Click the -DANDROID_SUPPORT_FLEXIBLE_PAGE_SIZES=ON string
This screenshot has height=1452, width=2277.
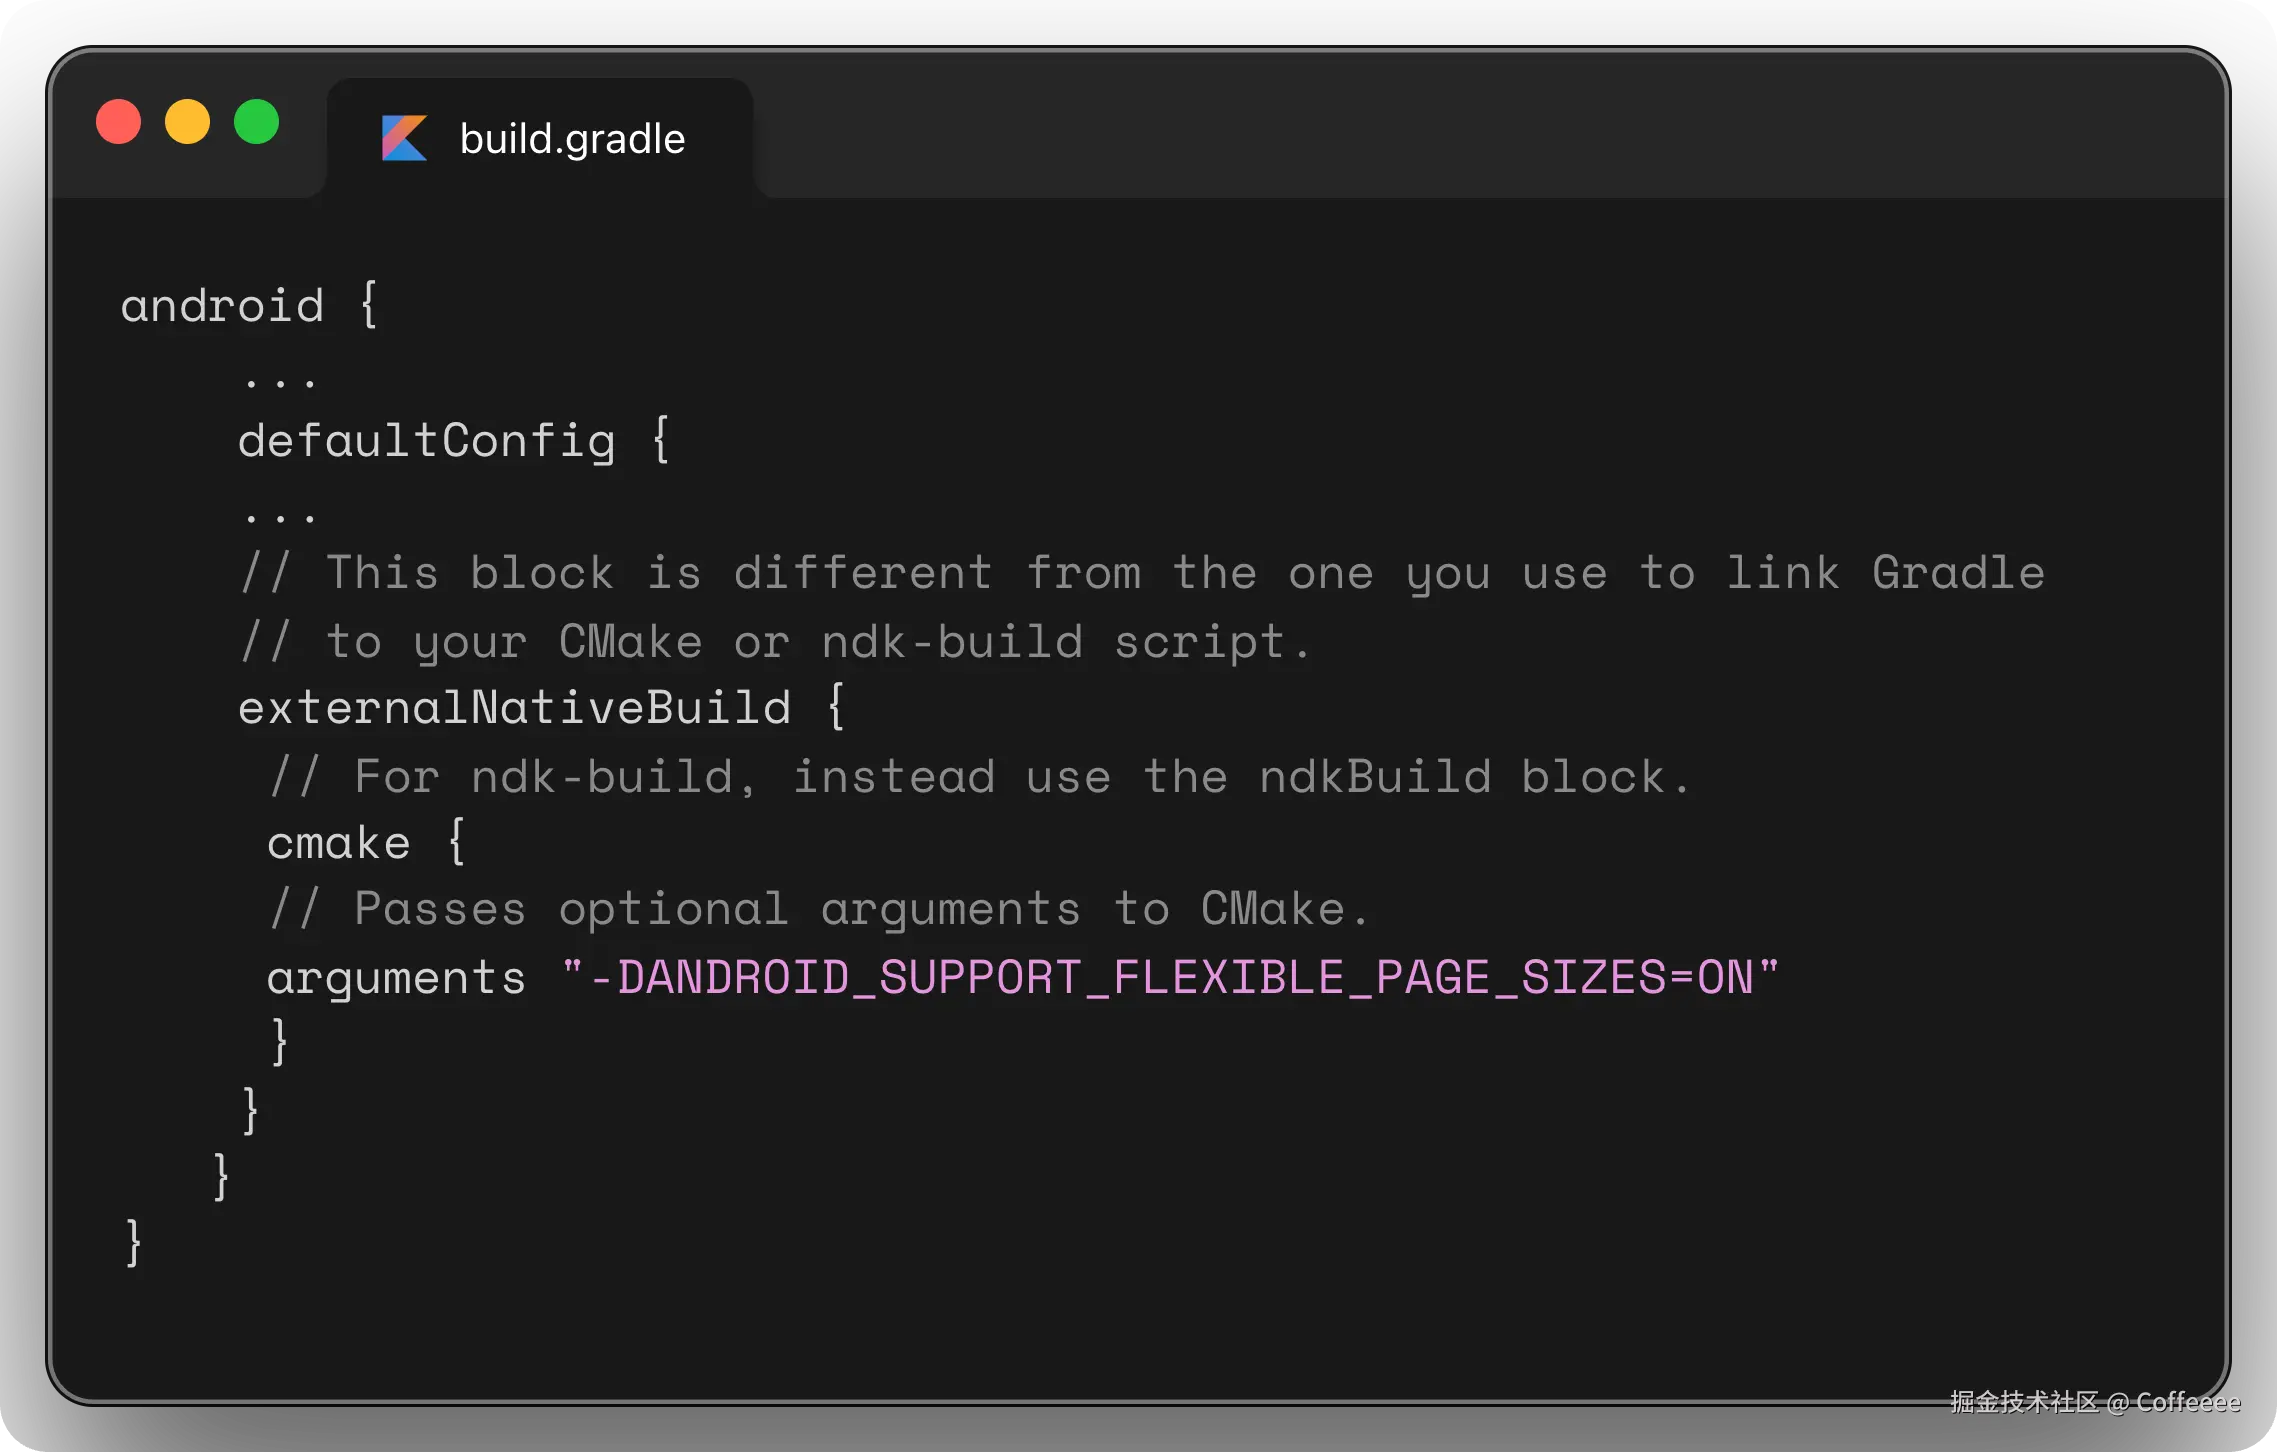point(1170,977)
